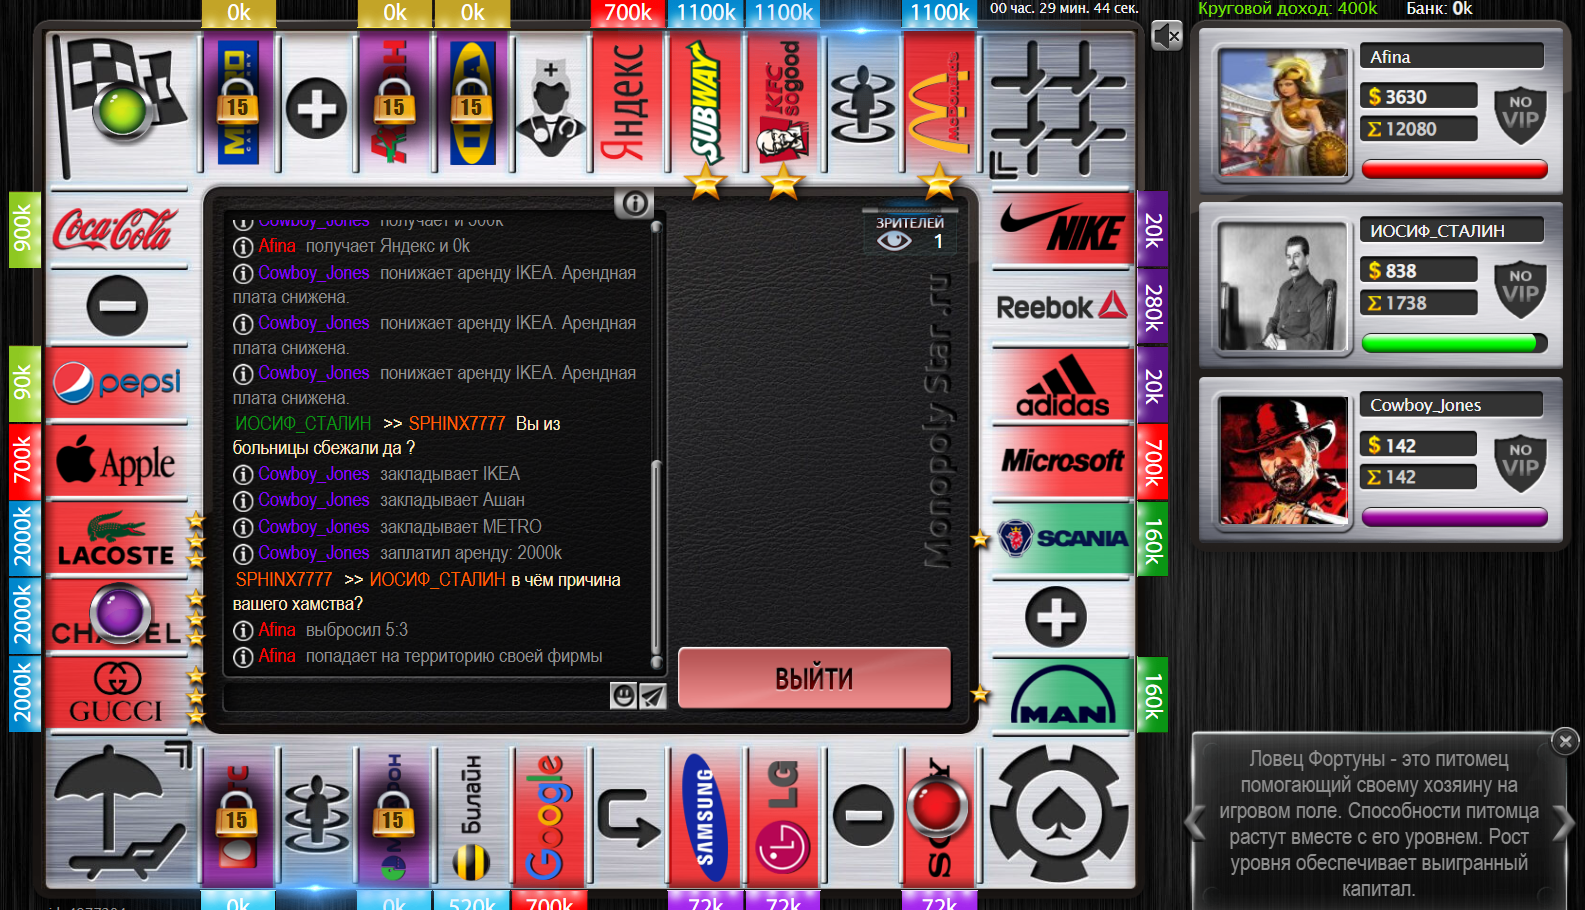
Task: Select the Samsung property cell
Action: click(706, 817)
